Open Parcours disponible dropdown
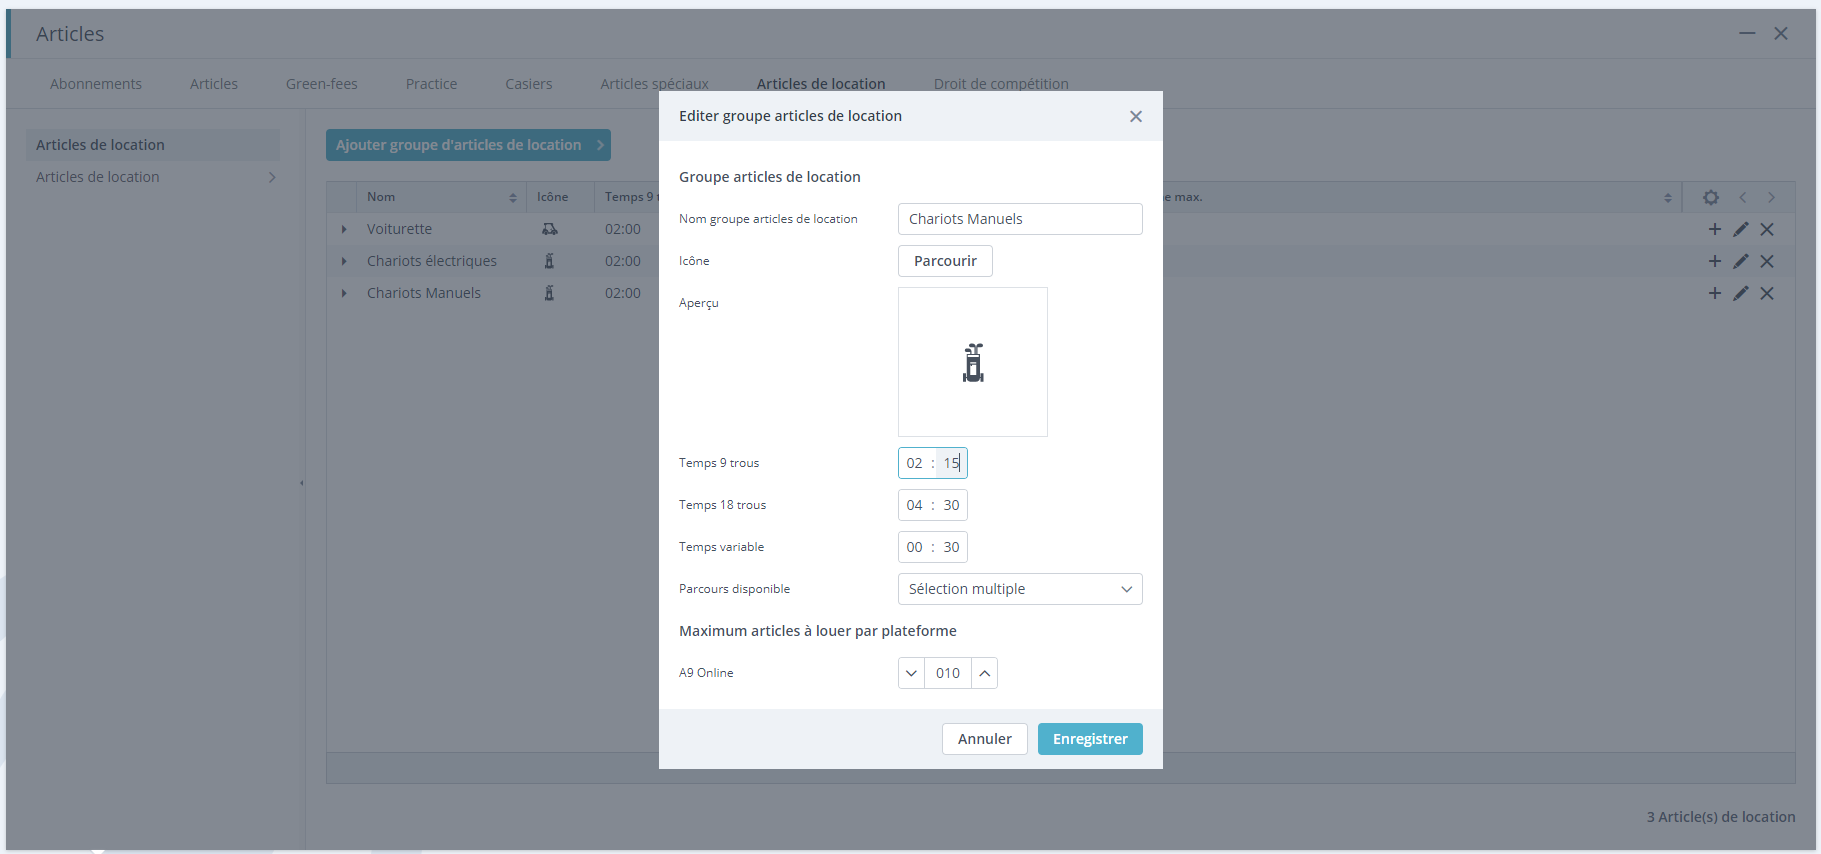 (x=1020, y=589)
